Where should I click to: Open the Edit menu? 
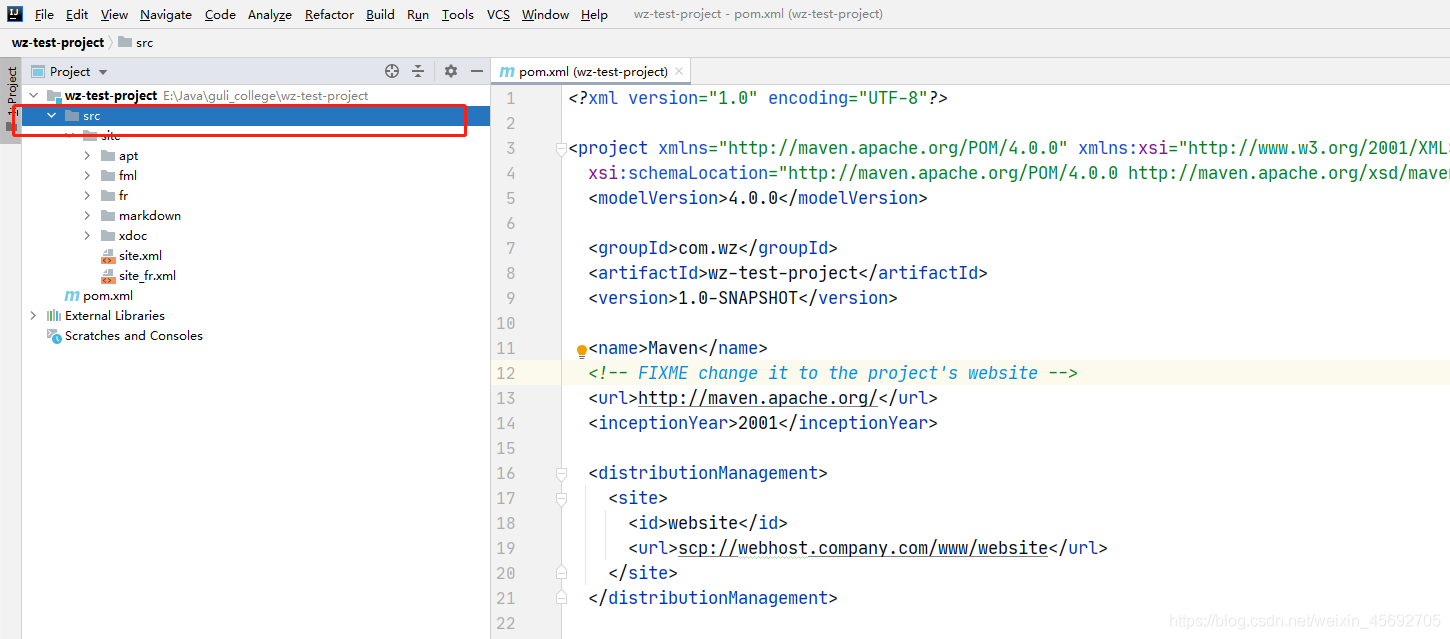tap(77, 14)
